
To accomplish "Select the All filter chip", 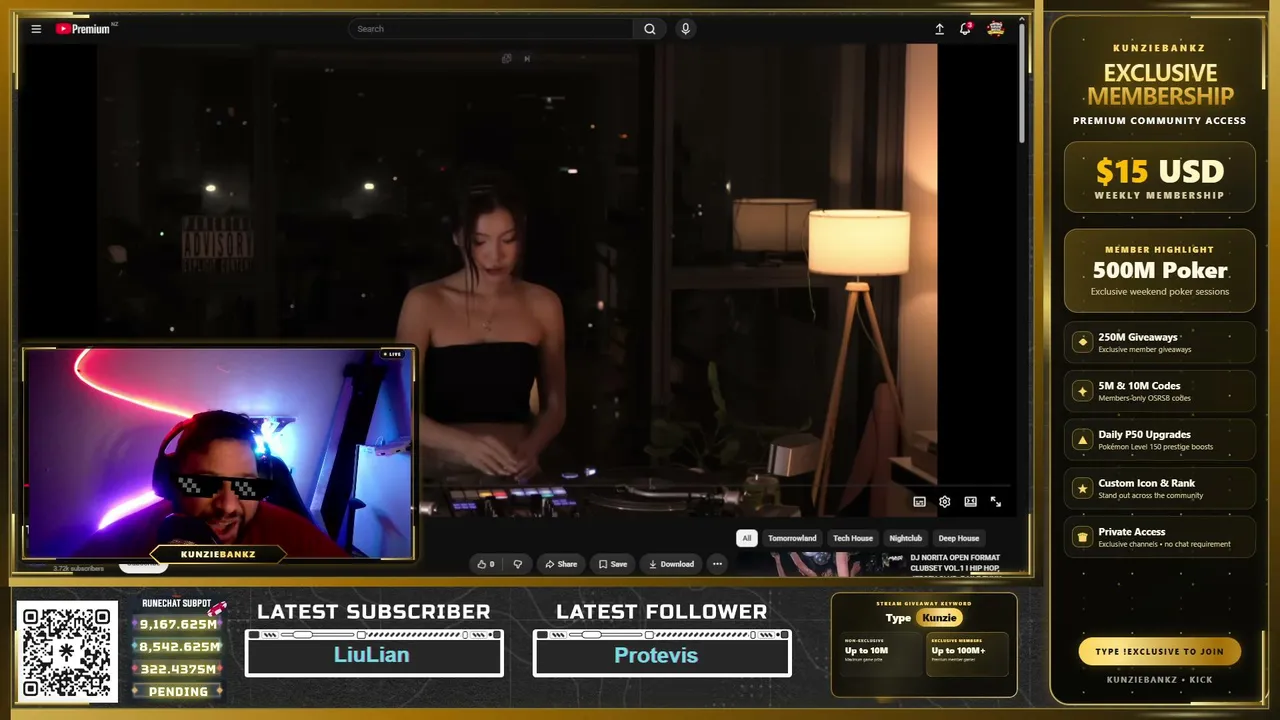I will coord(746,538).
